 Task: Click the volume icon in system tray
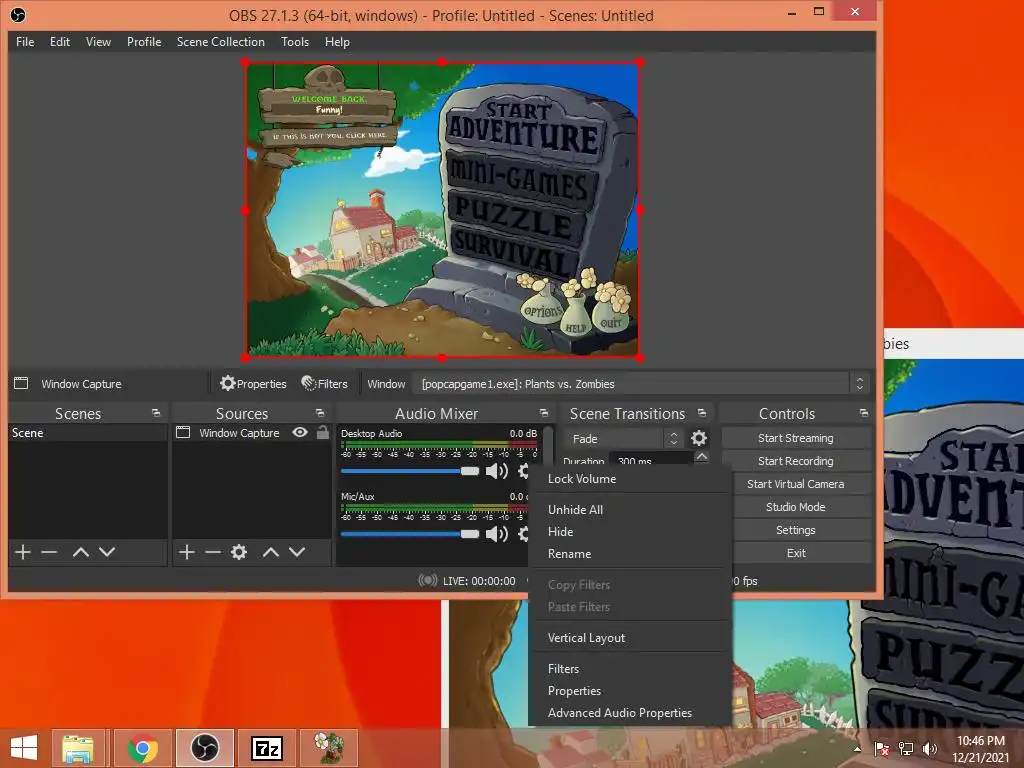(929, 748)
